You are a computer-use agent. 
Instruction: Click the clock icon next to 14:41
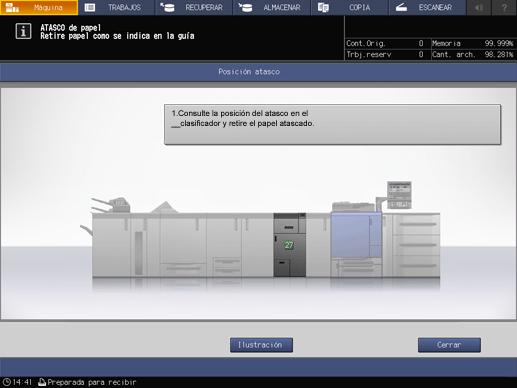(x=7, y=382)
